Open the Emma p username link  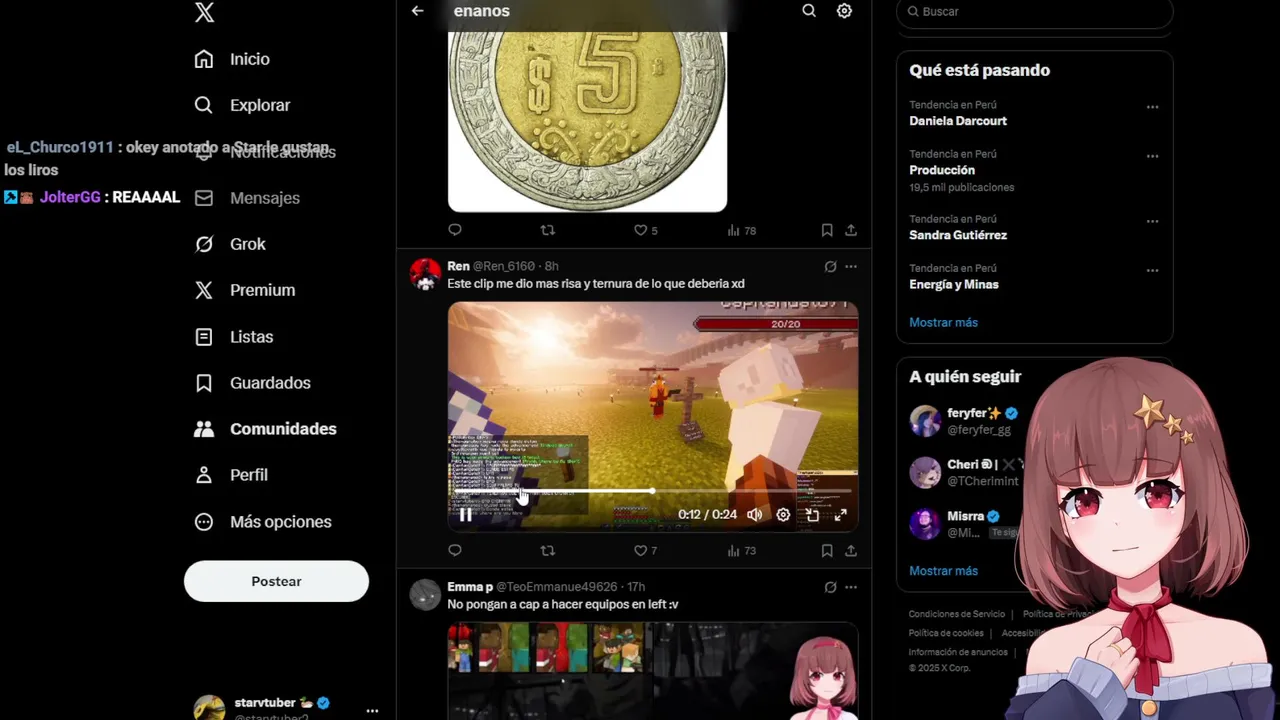470,587
